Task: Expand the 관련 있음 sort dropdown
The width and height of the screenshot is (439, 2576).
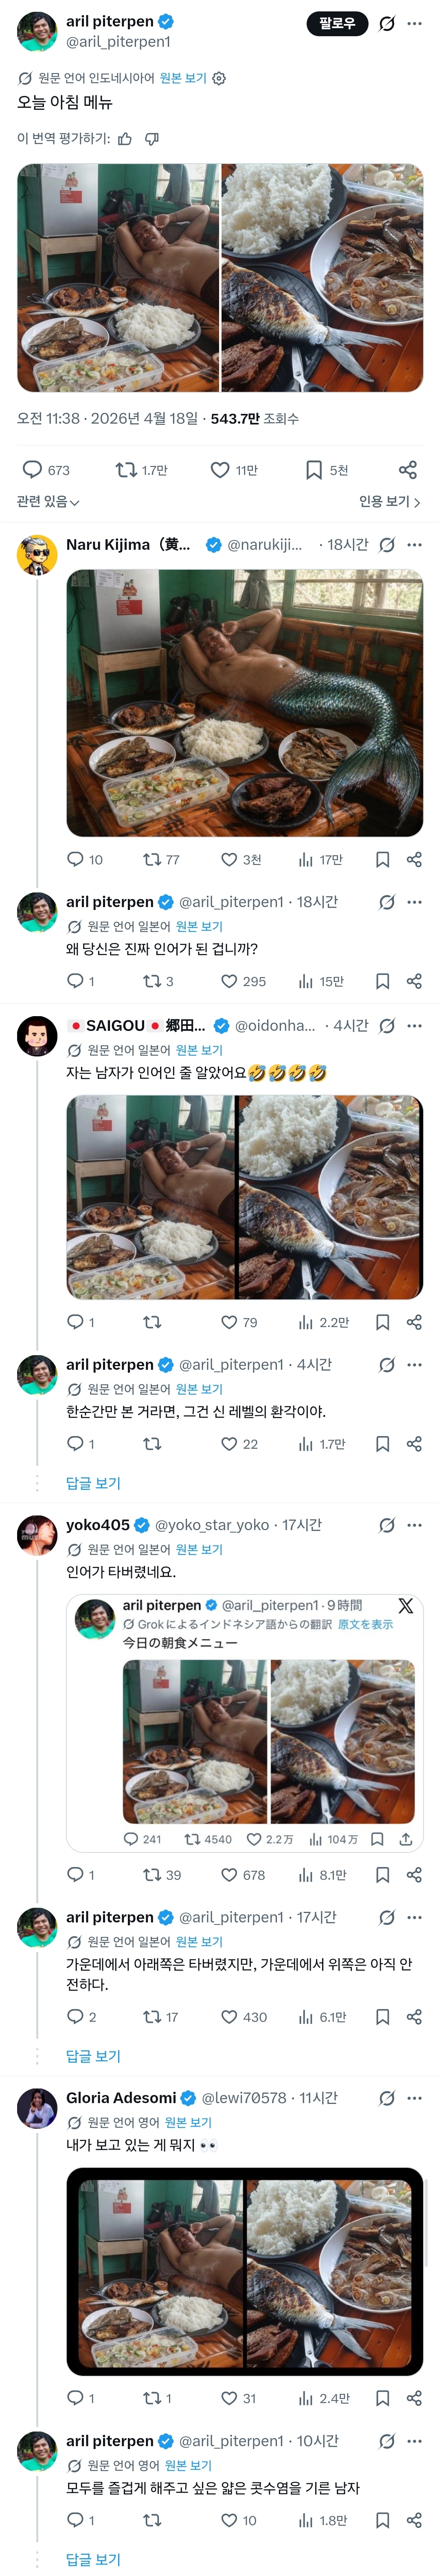Action: (48, 502)
